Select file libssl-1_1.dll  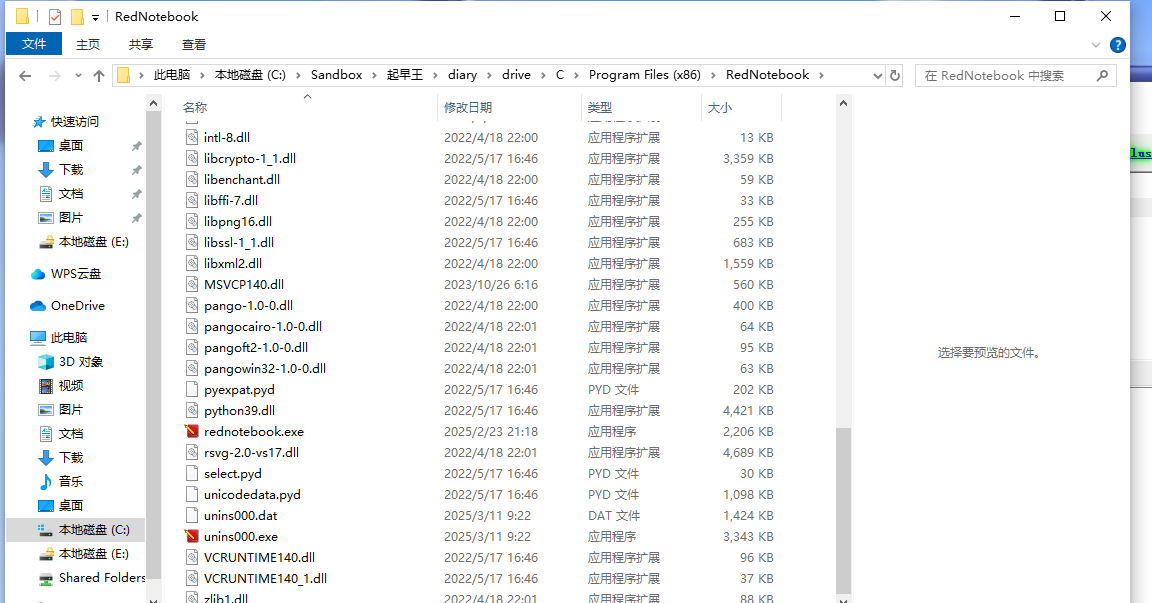point(239,242)
